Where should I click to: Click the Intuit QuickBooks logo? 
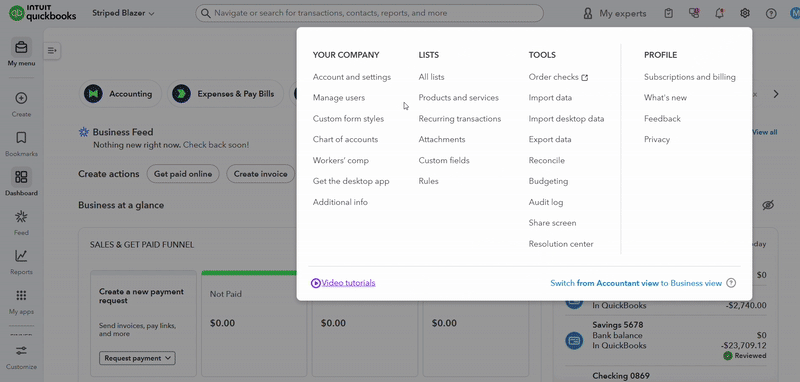pos(43,13)
